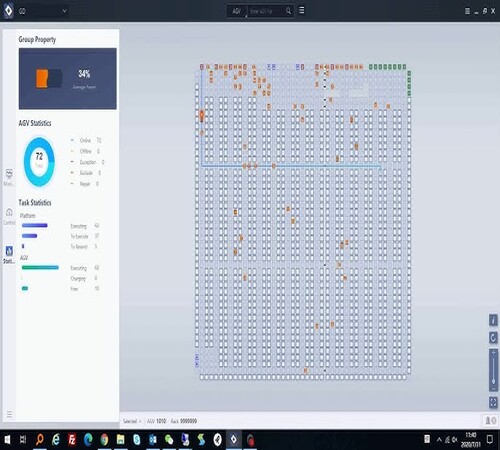Open Google Chrome from the taskbar
500x450 pixels.
104,440
